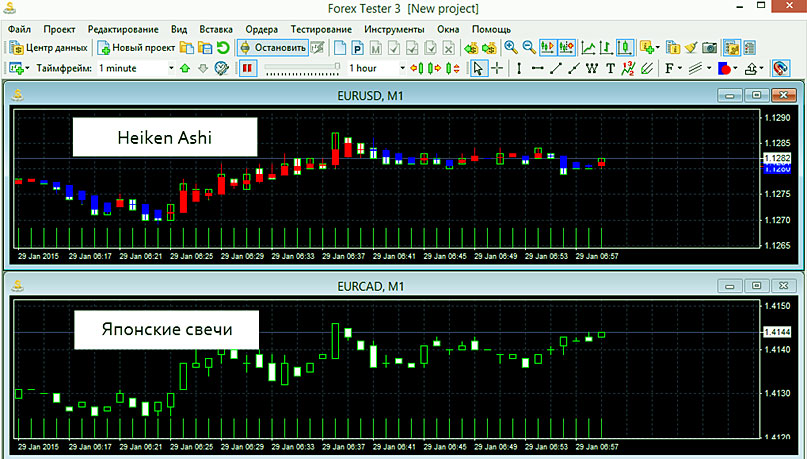The image size is (807, 459).
Task: Click the zoom in magnifier icon
Action: 510,47
